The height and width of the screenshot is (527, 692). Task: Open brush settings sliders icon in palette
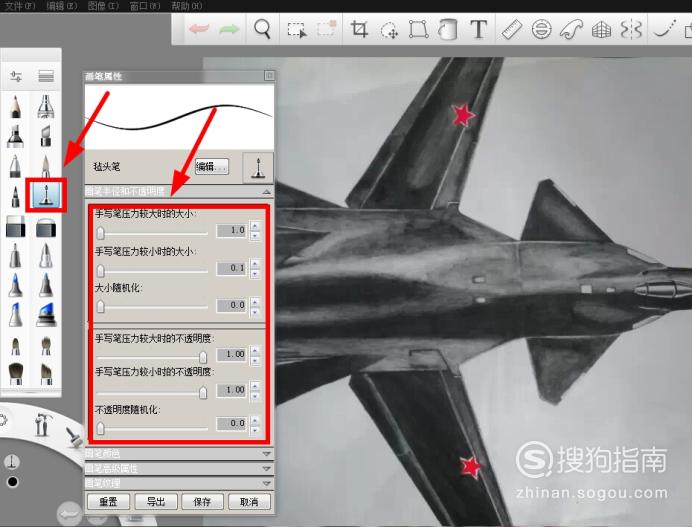pos(16,76)
